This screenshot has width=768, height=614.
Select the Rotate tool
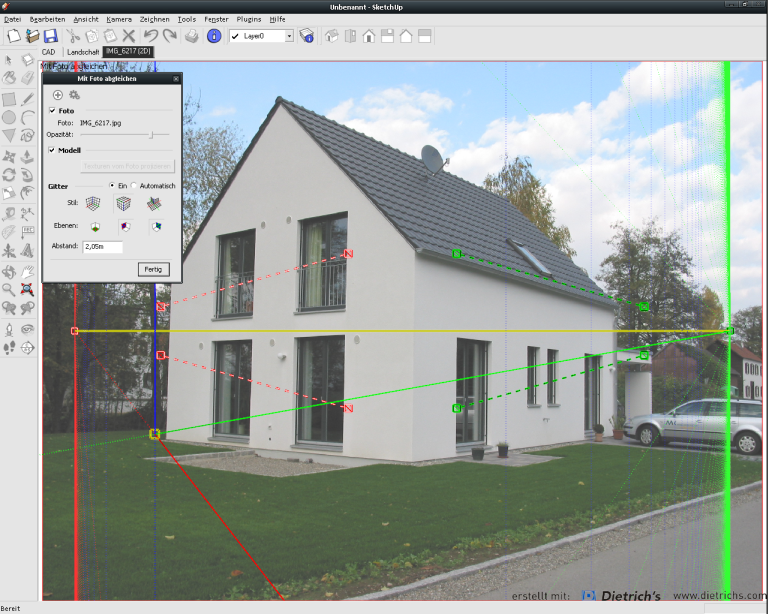[8, 175]
